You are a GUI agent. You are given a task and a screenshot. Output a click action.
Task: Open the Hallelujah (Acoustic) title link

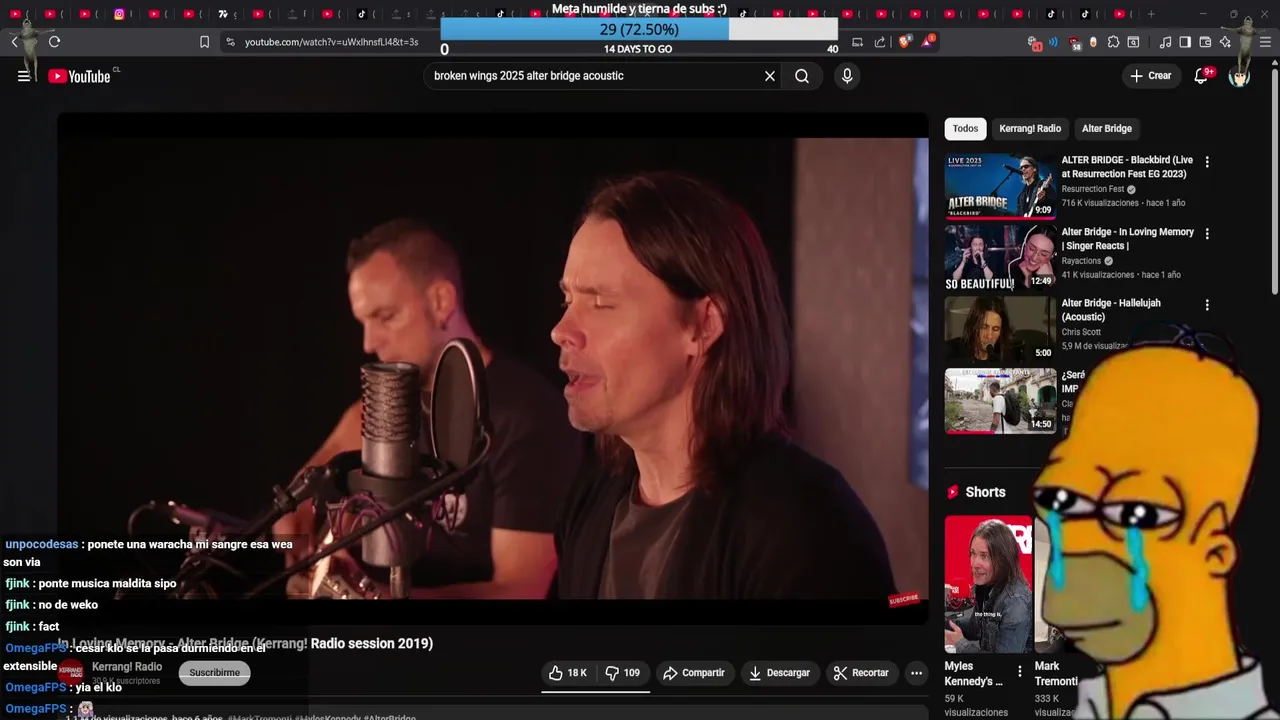[1111, 310]
